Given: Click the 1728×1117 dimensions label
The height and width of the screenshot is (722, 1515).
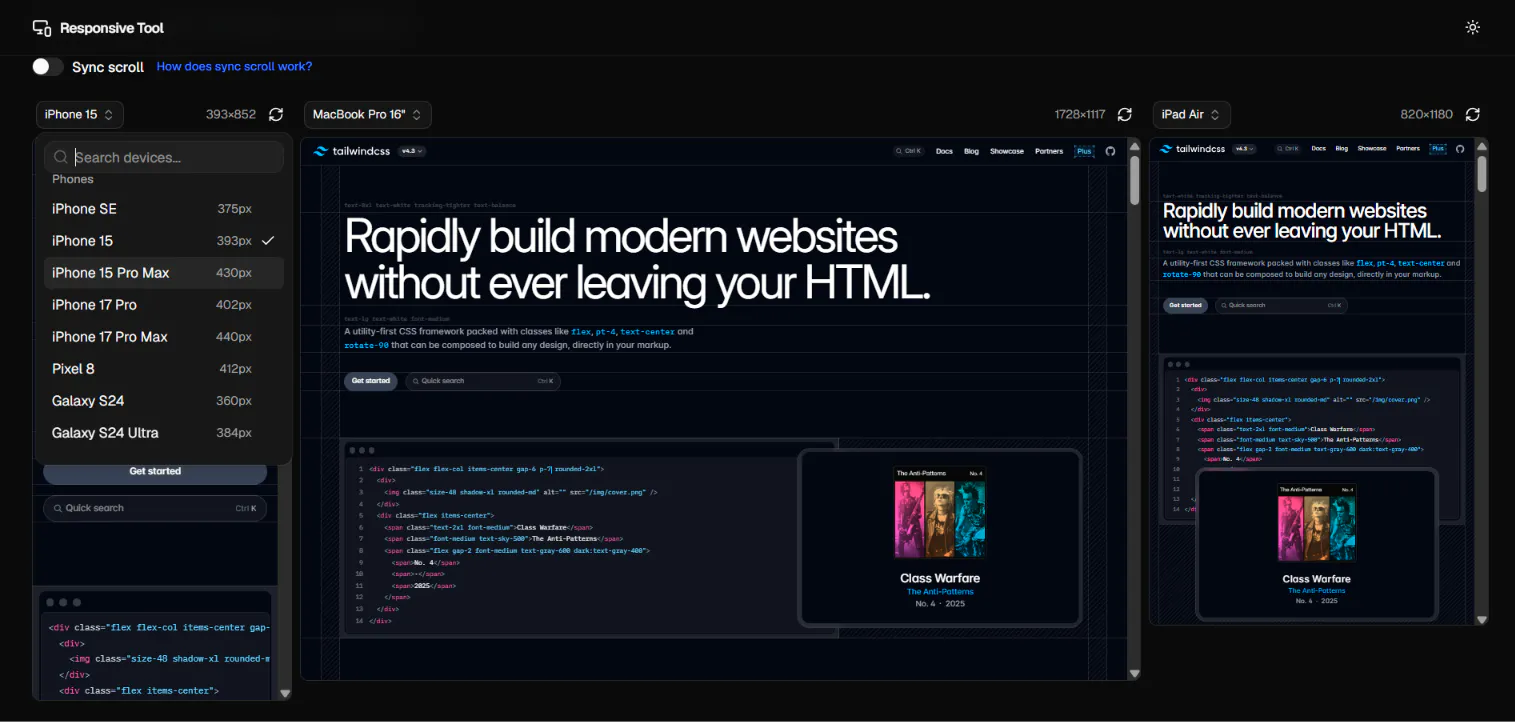Looking at the screenshot, I should (1080, 115).
